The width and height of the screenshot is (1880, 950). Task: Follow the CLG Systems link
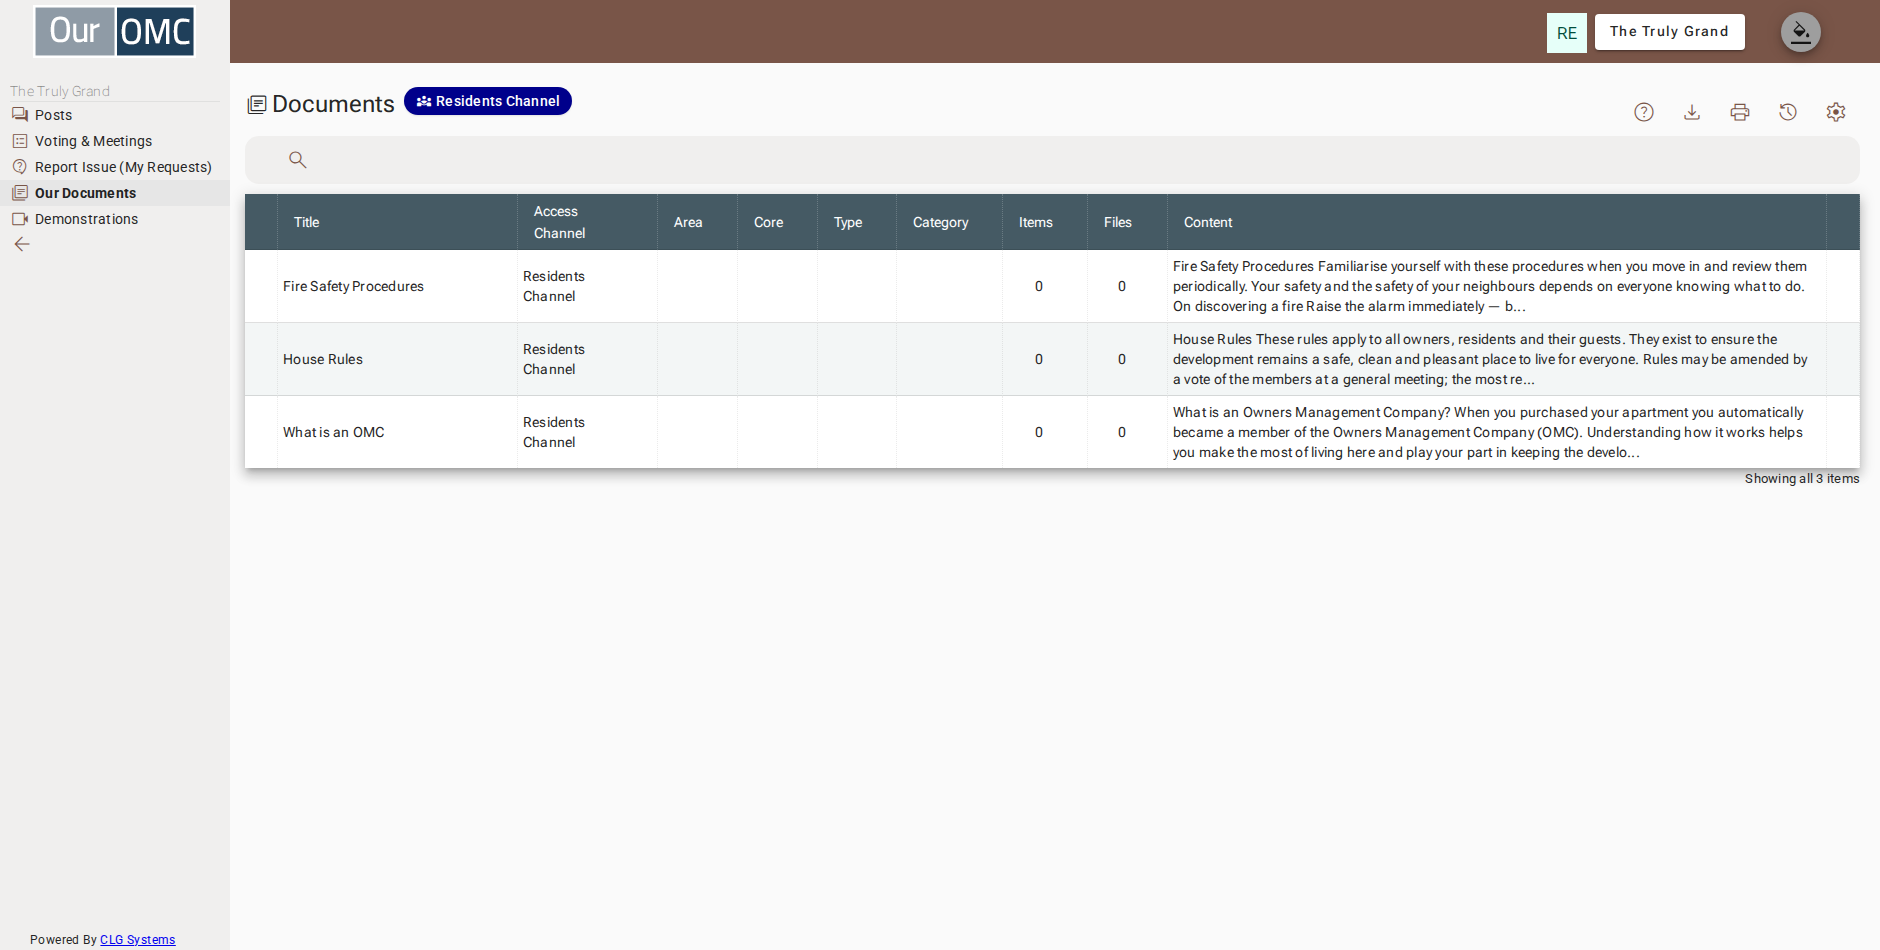click(138, 940)
